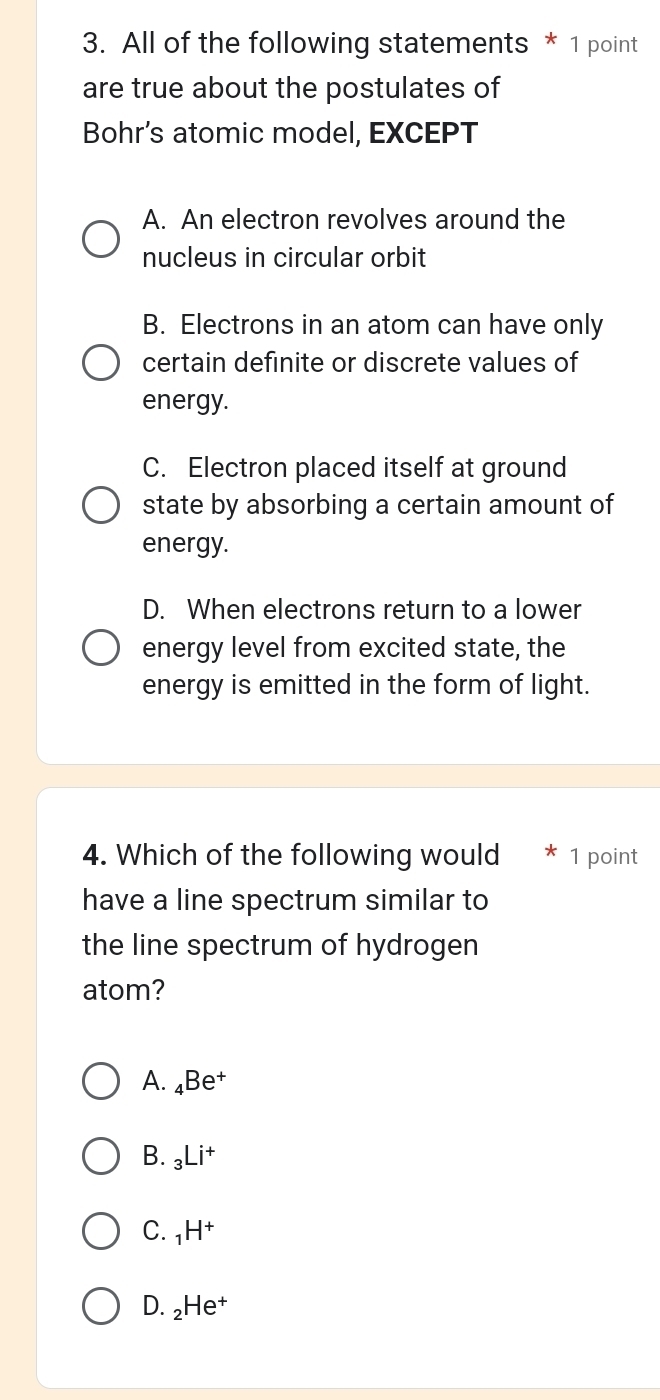Image resolution: width=660 pixels, height=1400 pixels.
Task: Select option B about discrete energy values
Action: pos(100,363)
